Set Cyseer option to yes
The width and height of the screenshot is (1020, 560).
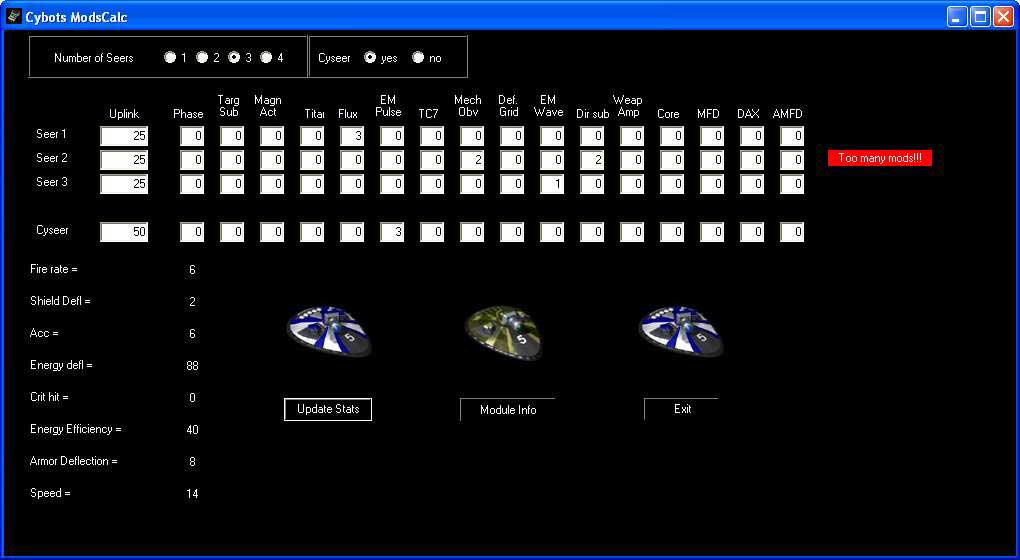click(x=370, y=58)
